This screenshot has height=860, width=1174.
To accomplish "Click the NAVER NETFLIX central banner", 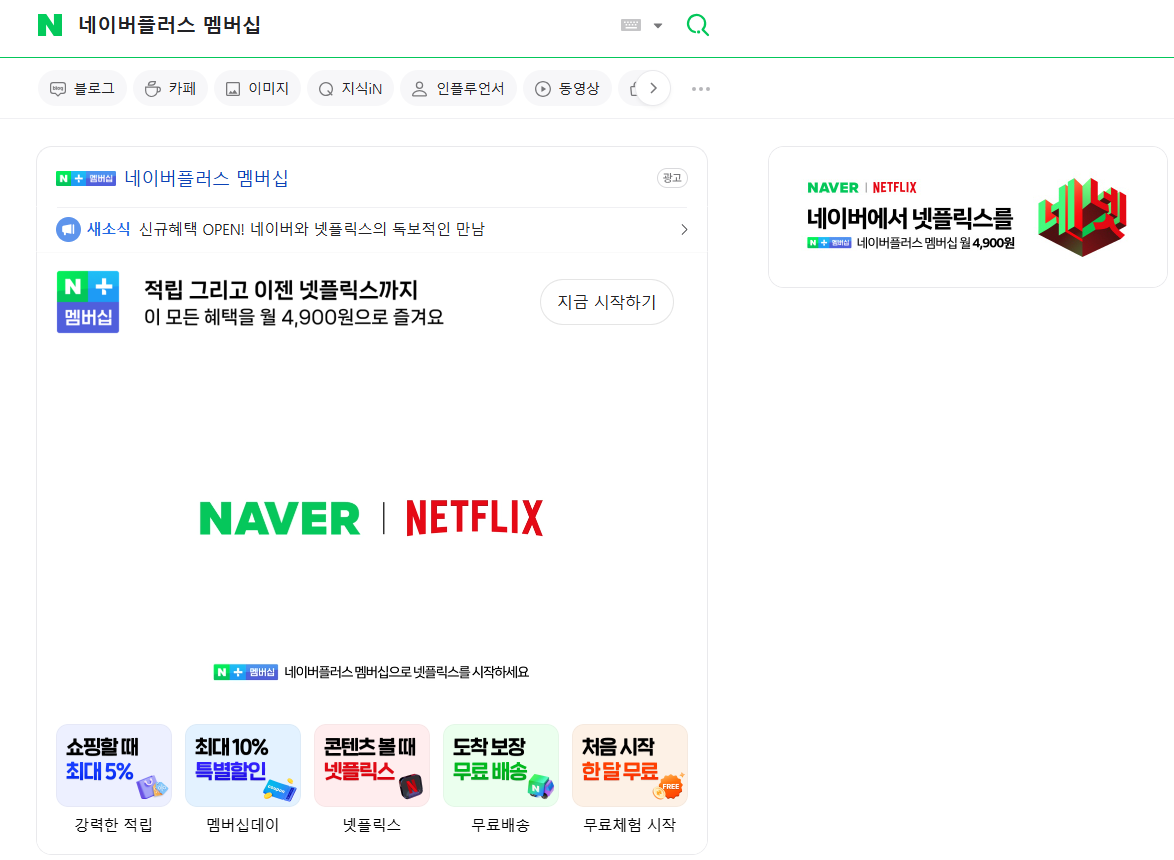I will coord(371,517).
